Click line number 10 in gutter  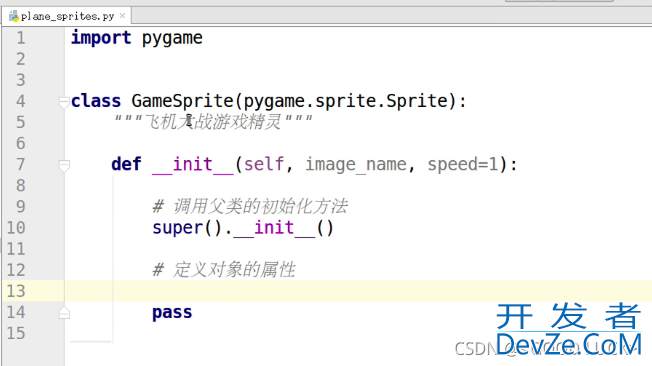pyautogui.click(x=16, y=228)
